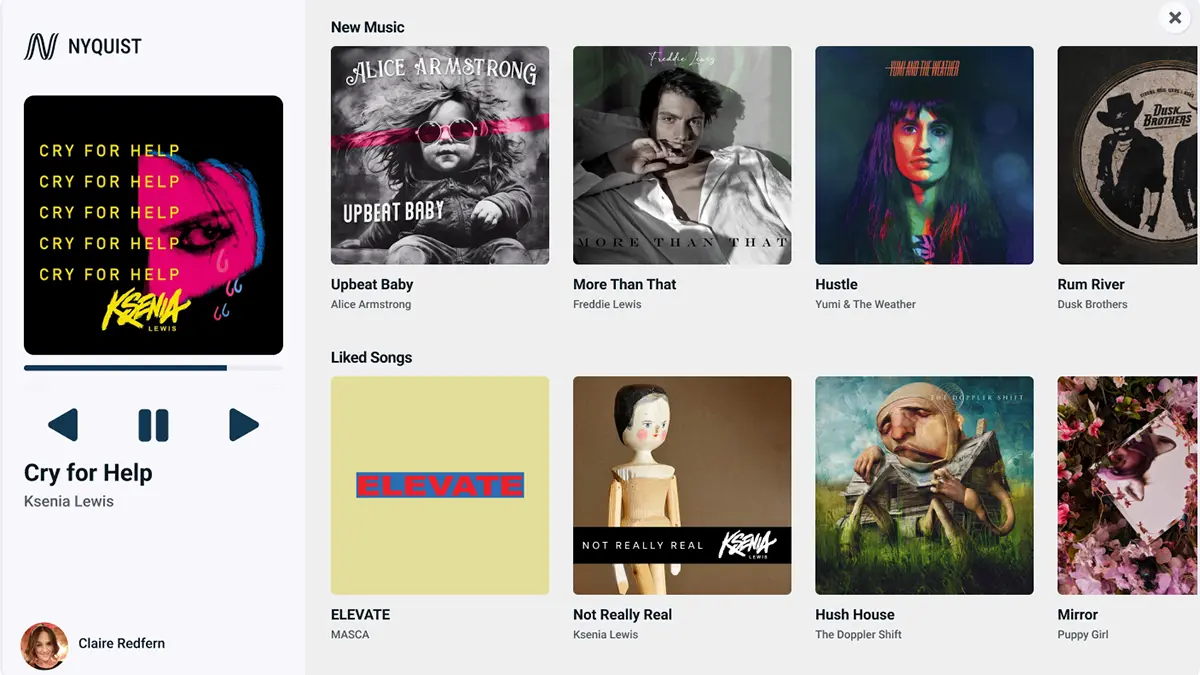Click the Claire Redfern username

122,643
